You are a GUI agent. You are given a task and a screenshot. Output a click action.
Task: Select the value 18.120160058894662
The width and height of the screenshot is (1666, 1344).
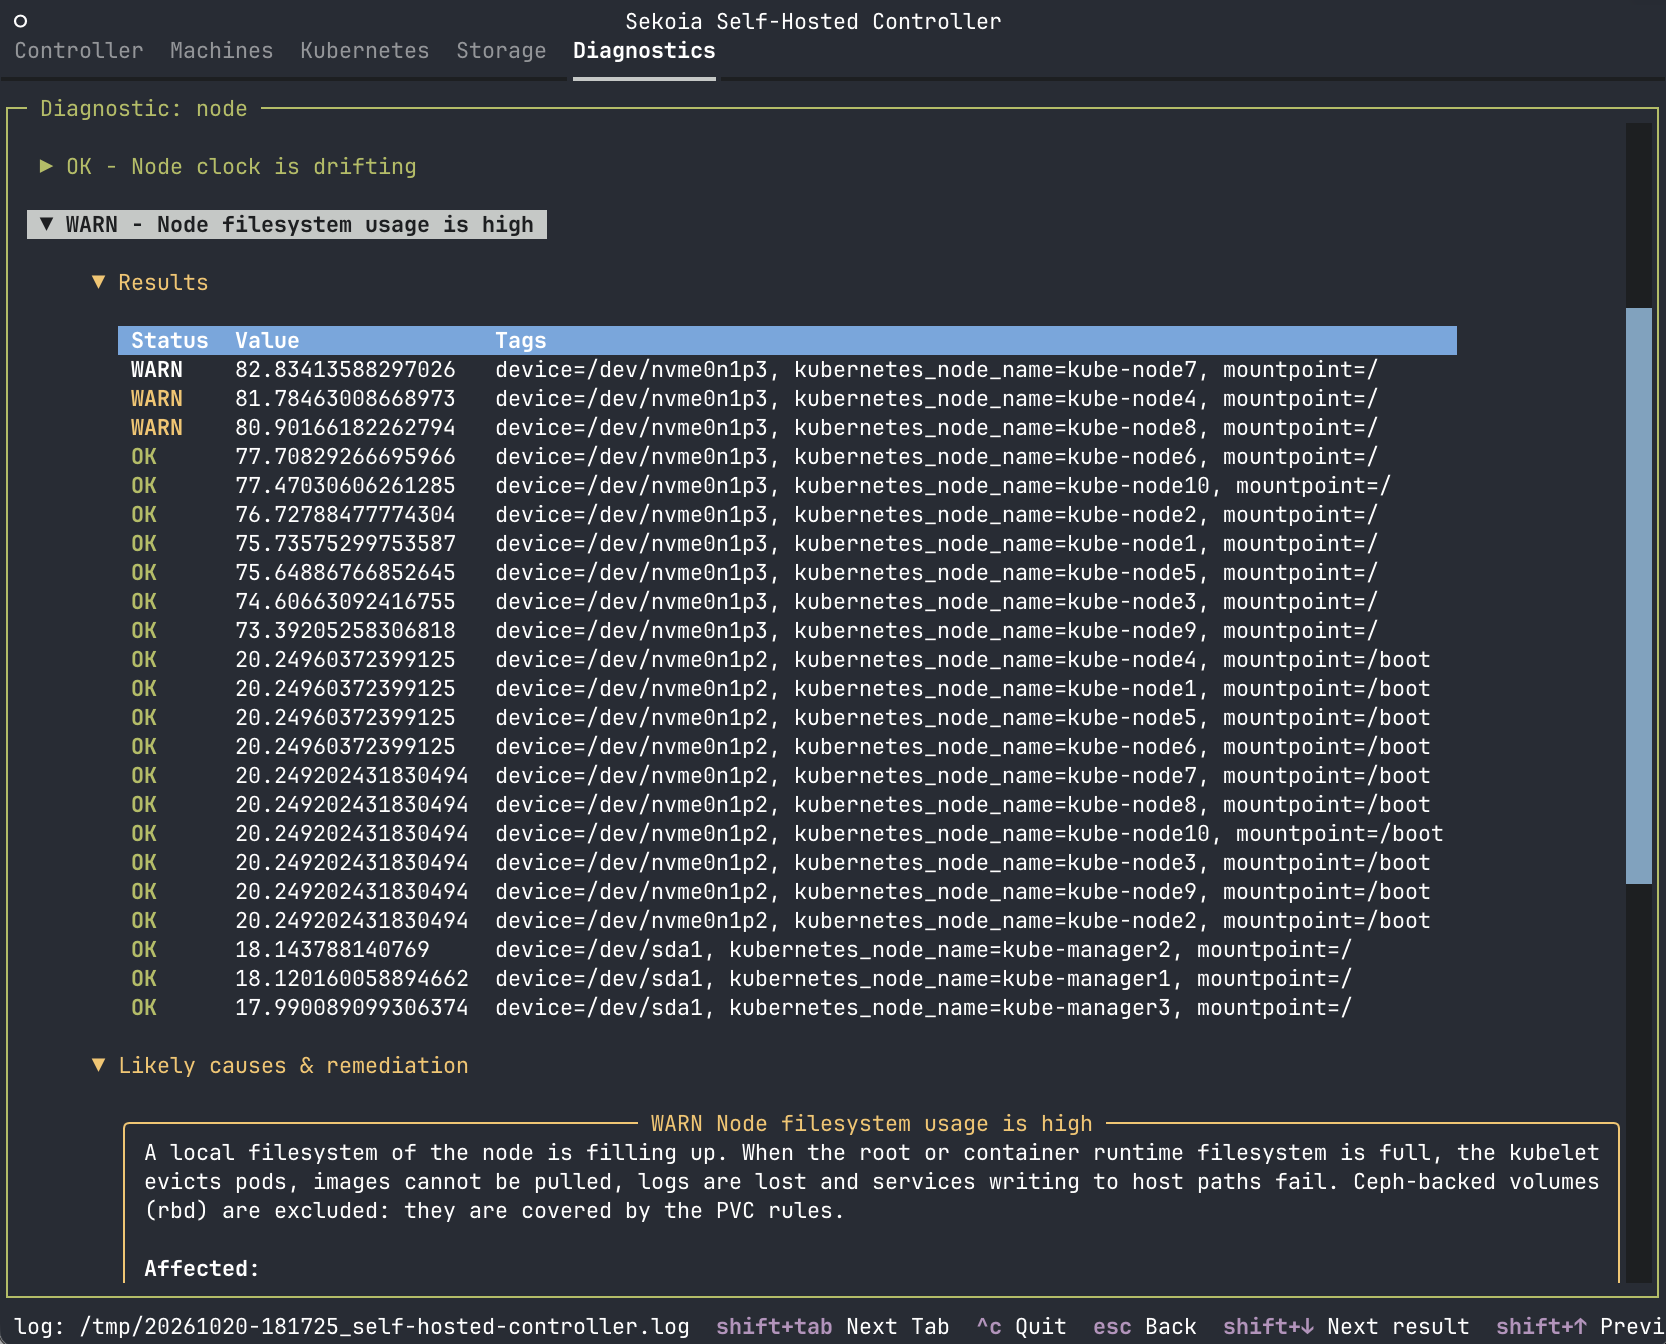[x=352, y=979]
